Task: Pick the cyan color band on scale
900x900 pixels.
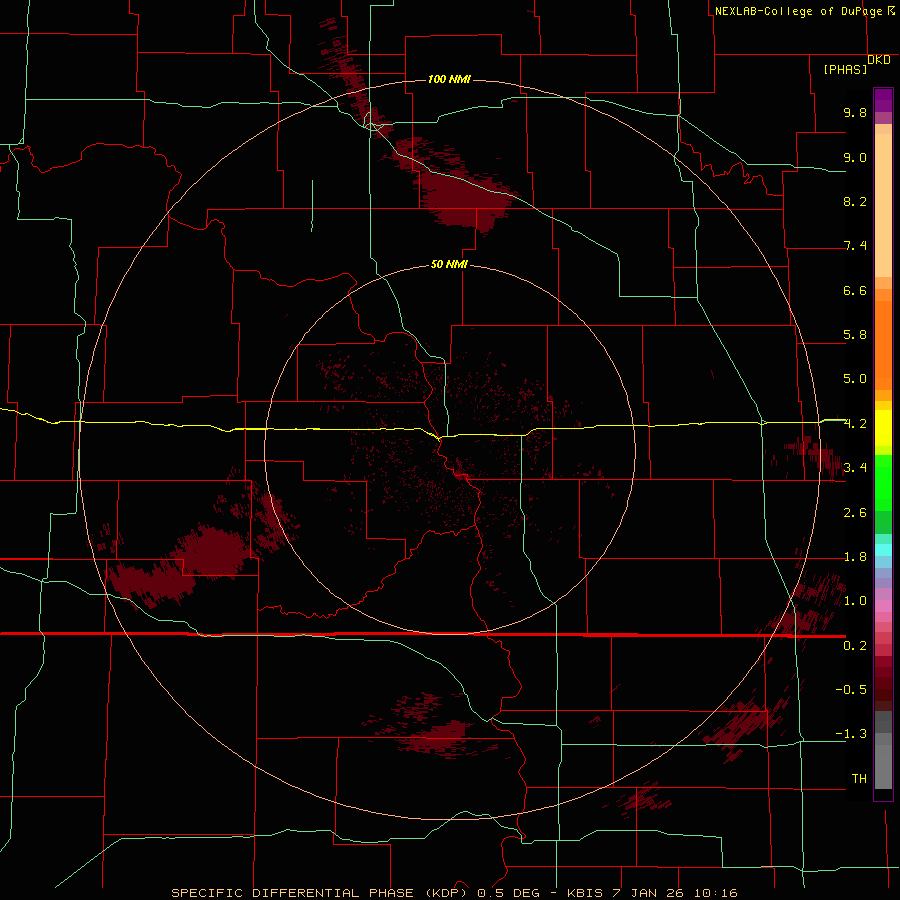Action: tap(883, 550)
